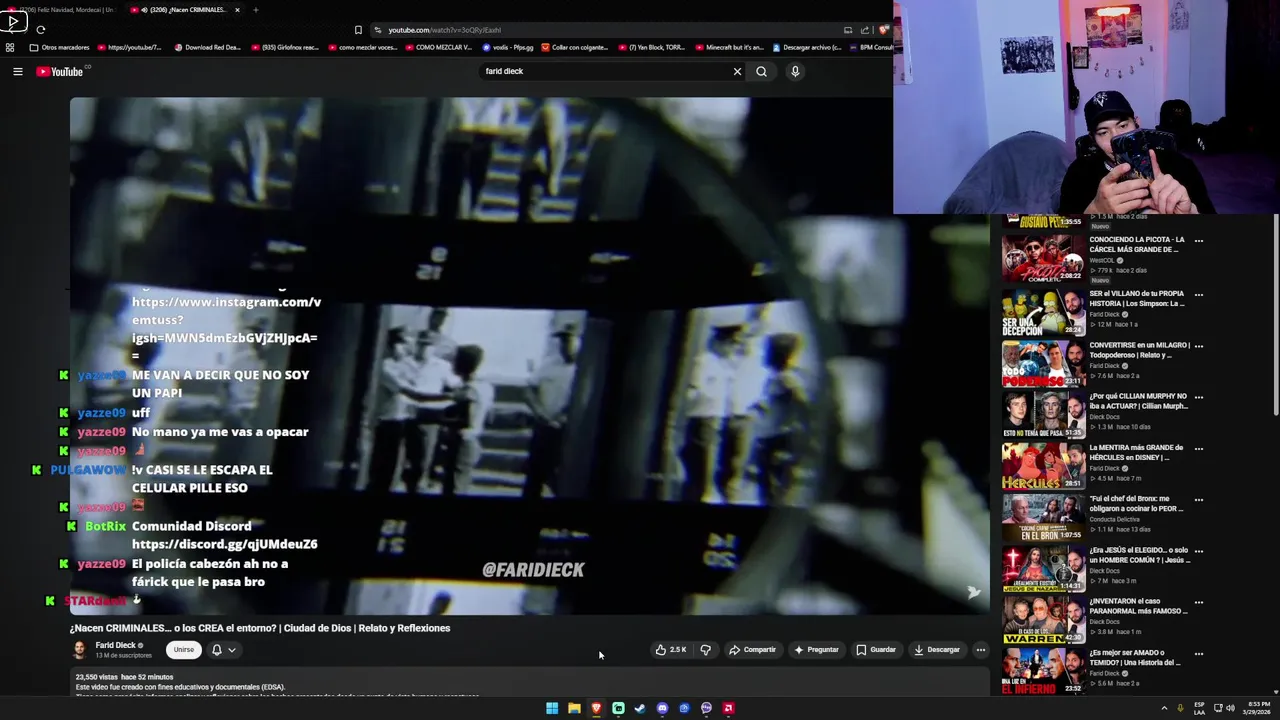
Task: Open options menu for 'SER el VILLANO' video
Action: tap(1198, 295)
